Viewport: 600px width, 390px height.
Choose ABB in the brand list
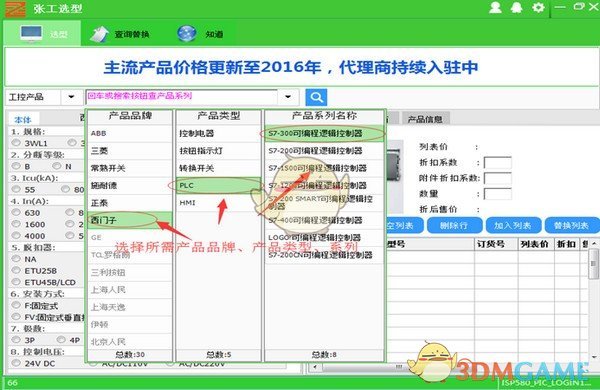click(130, 133)
